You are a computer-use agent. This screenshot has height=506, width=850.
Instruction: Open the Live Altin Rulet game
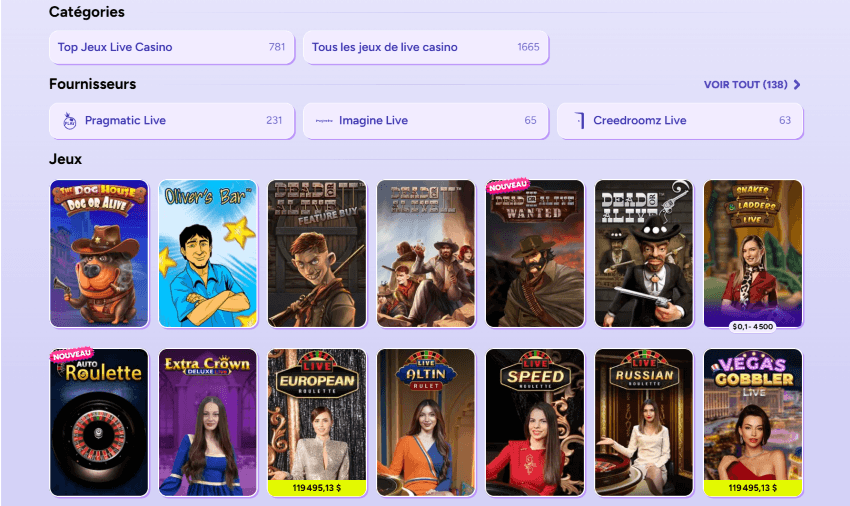[x=426, y=422]
